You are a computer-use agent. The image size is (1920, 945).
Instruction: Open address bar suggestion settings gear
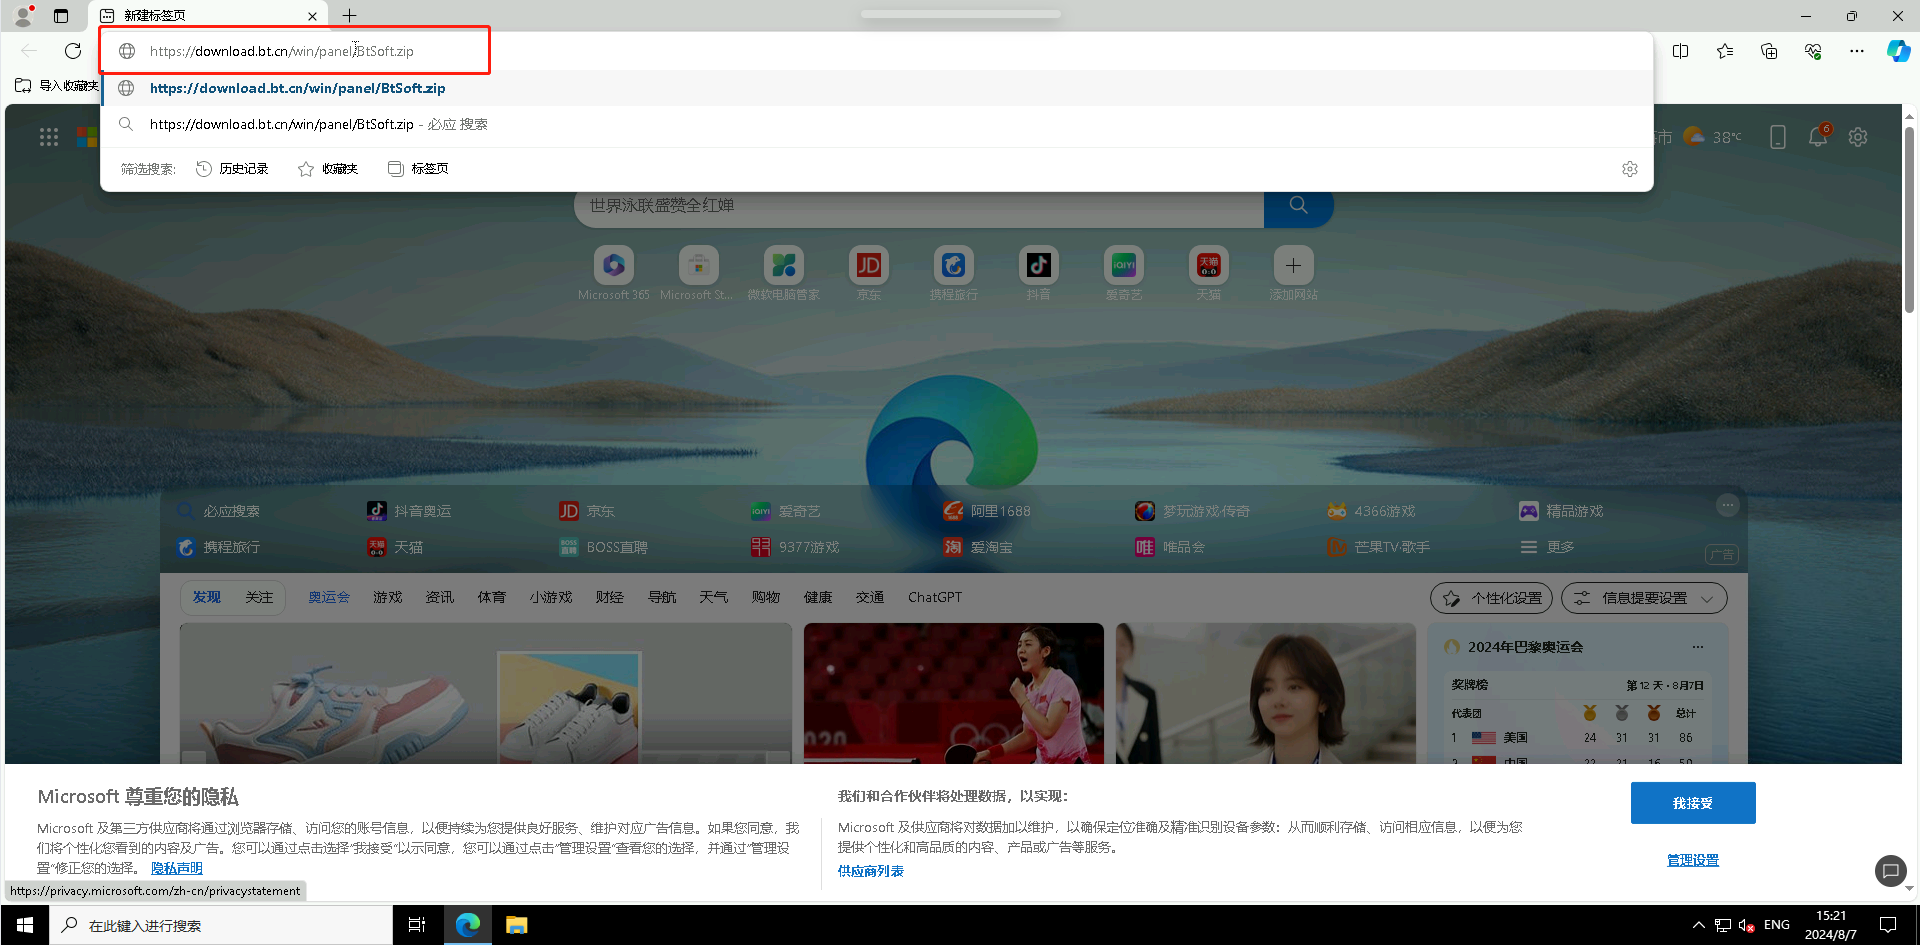pos(1630,169)
